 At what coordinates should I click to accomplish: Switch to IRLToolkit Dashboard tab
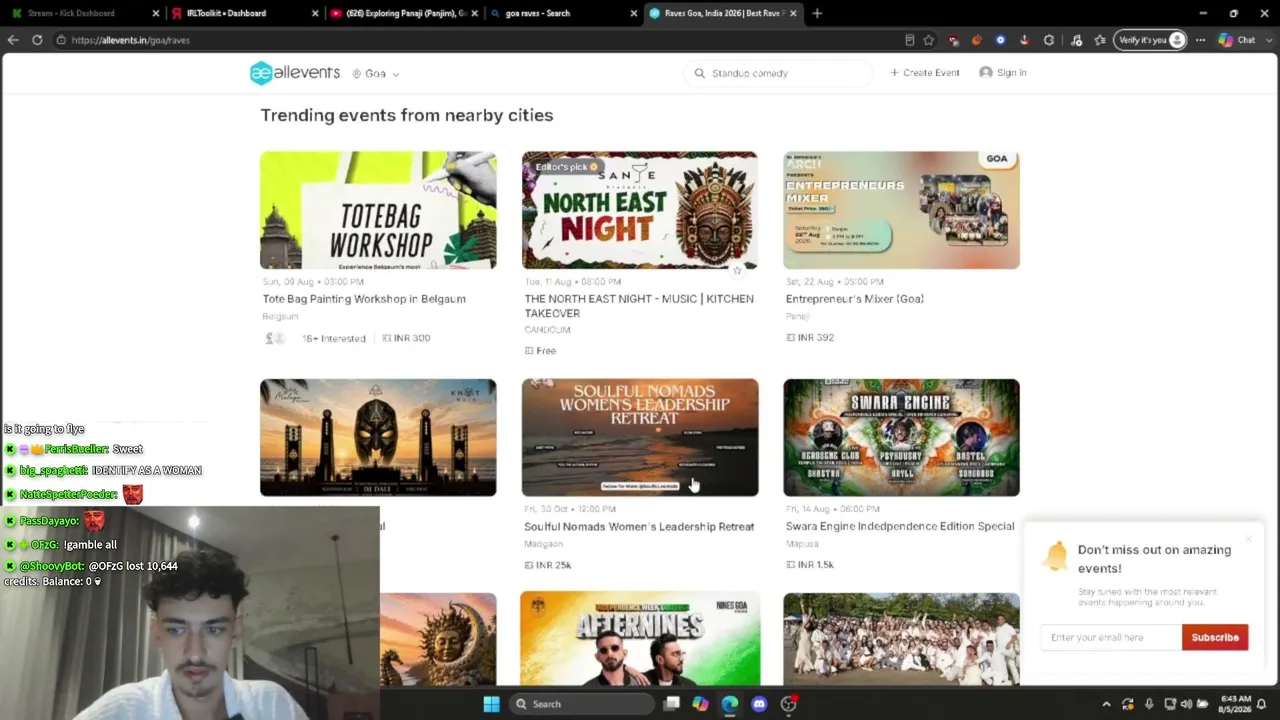[243, 13]
